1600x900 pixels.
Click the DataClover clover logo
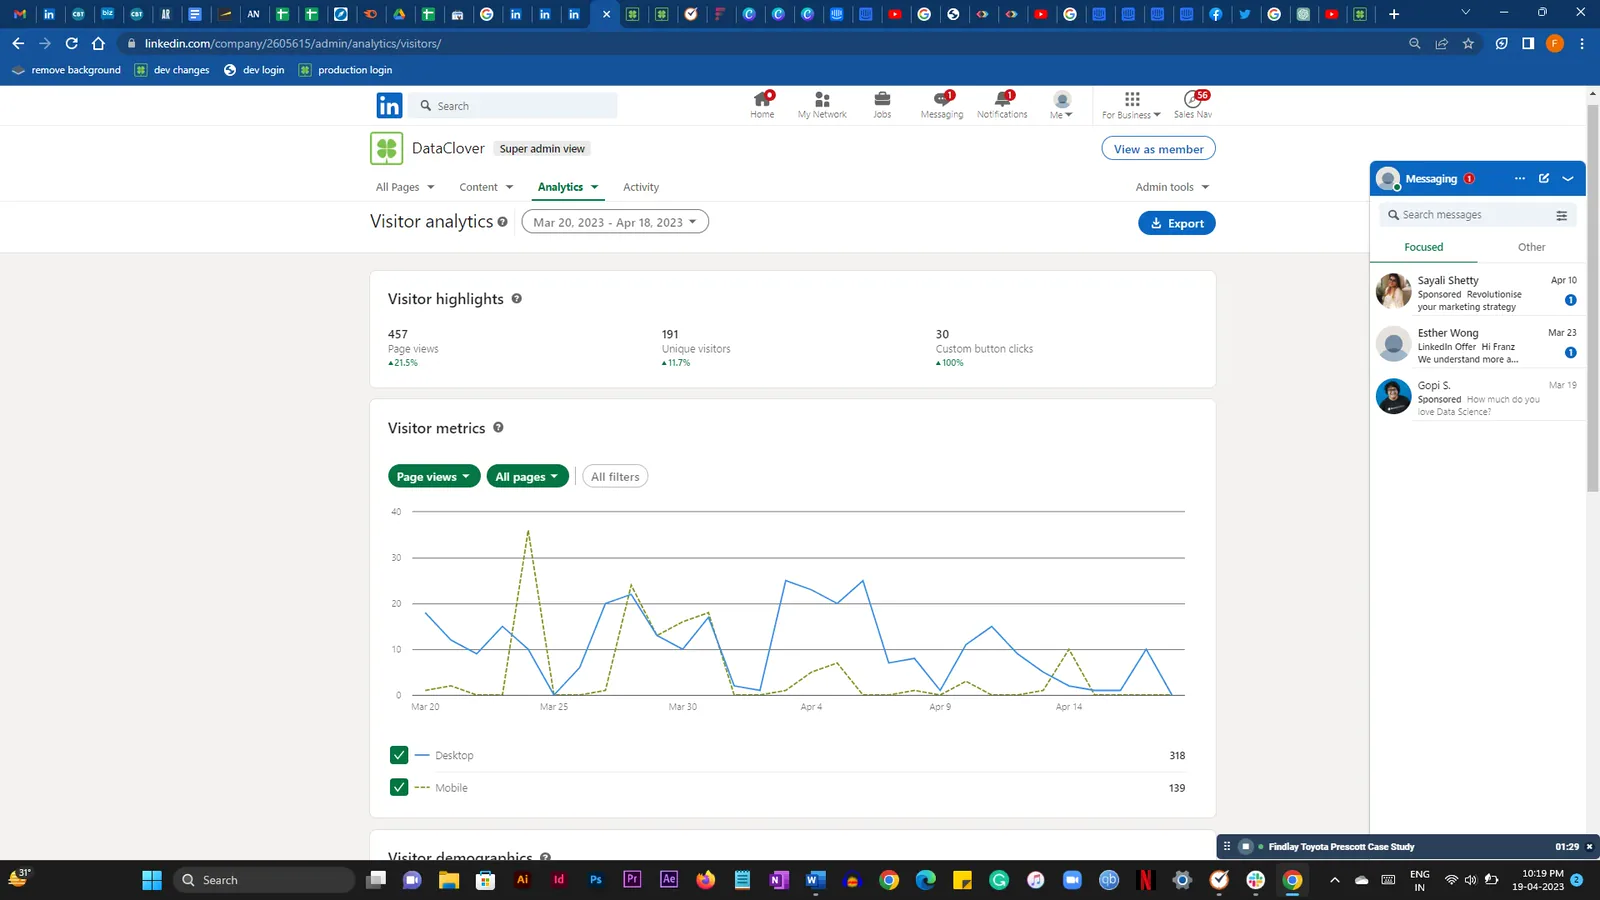pyautogui.click(x=387, y=148)
